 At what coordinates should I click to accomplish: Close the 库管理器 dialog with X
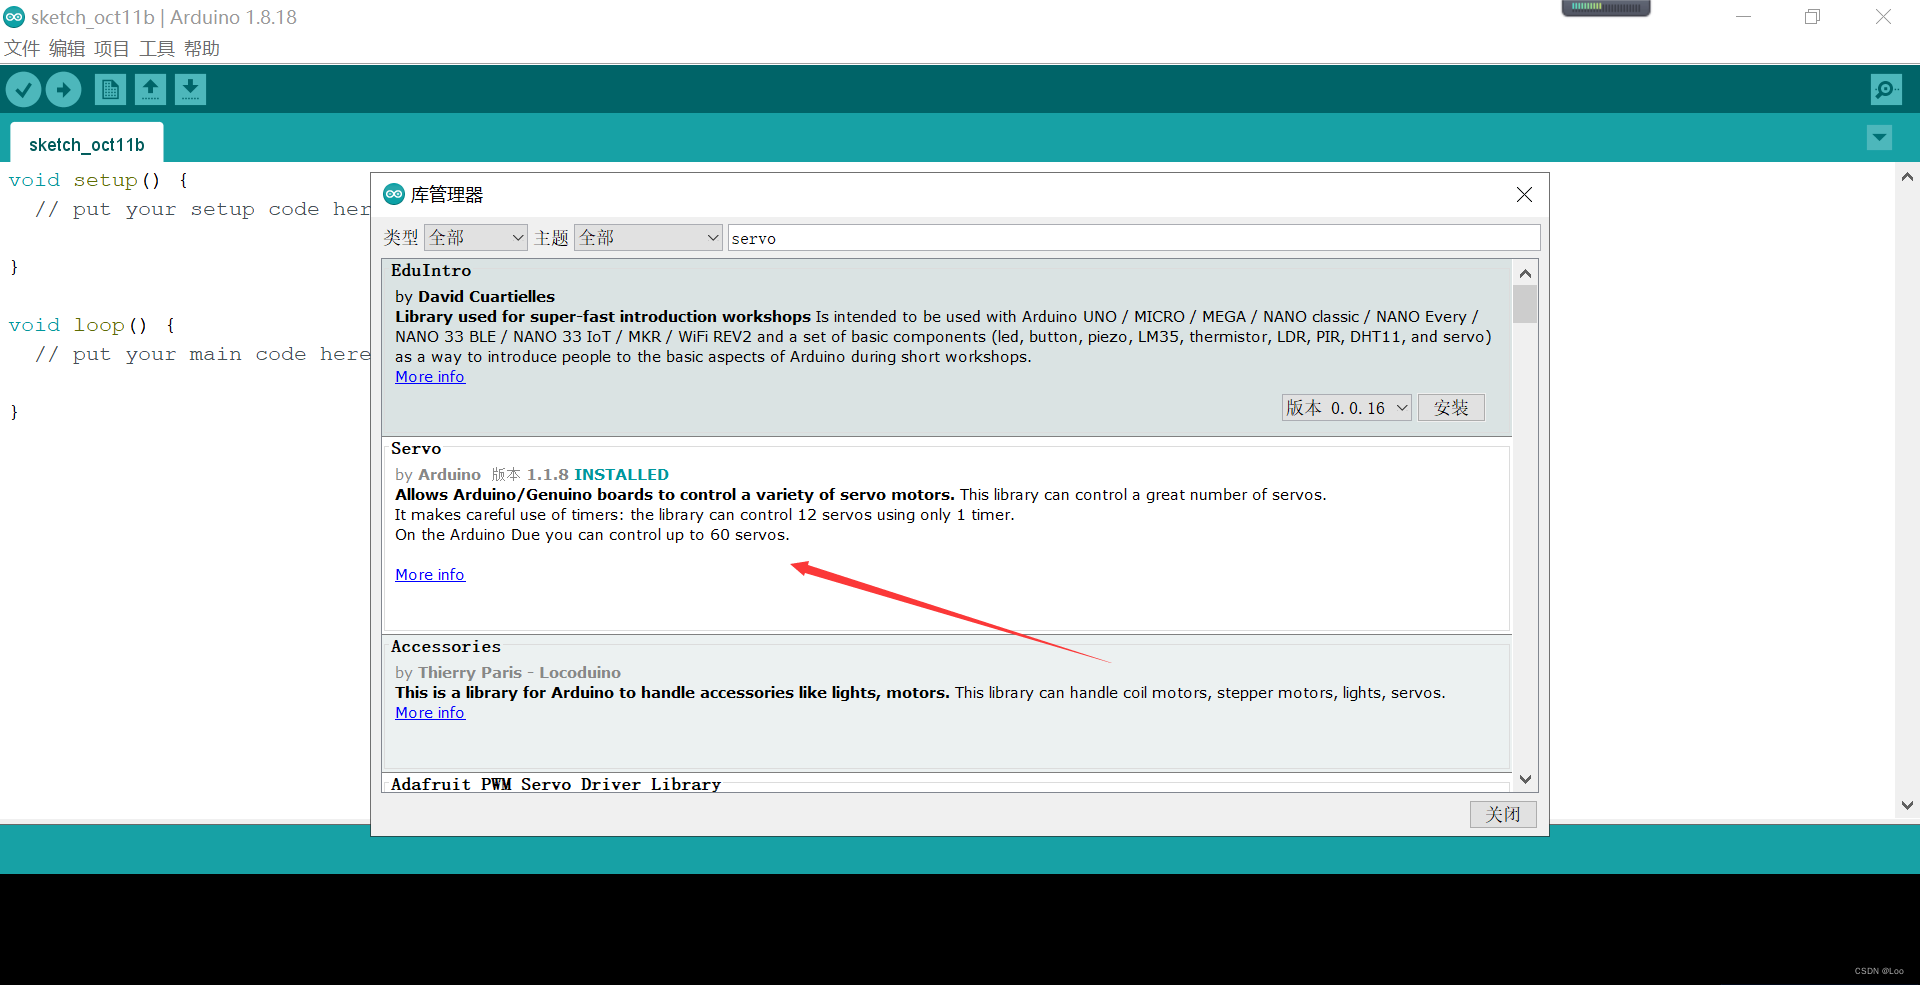(x=1524, y=195)
